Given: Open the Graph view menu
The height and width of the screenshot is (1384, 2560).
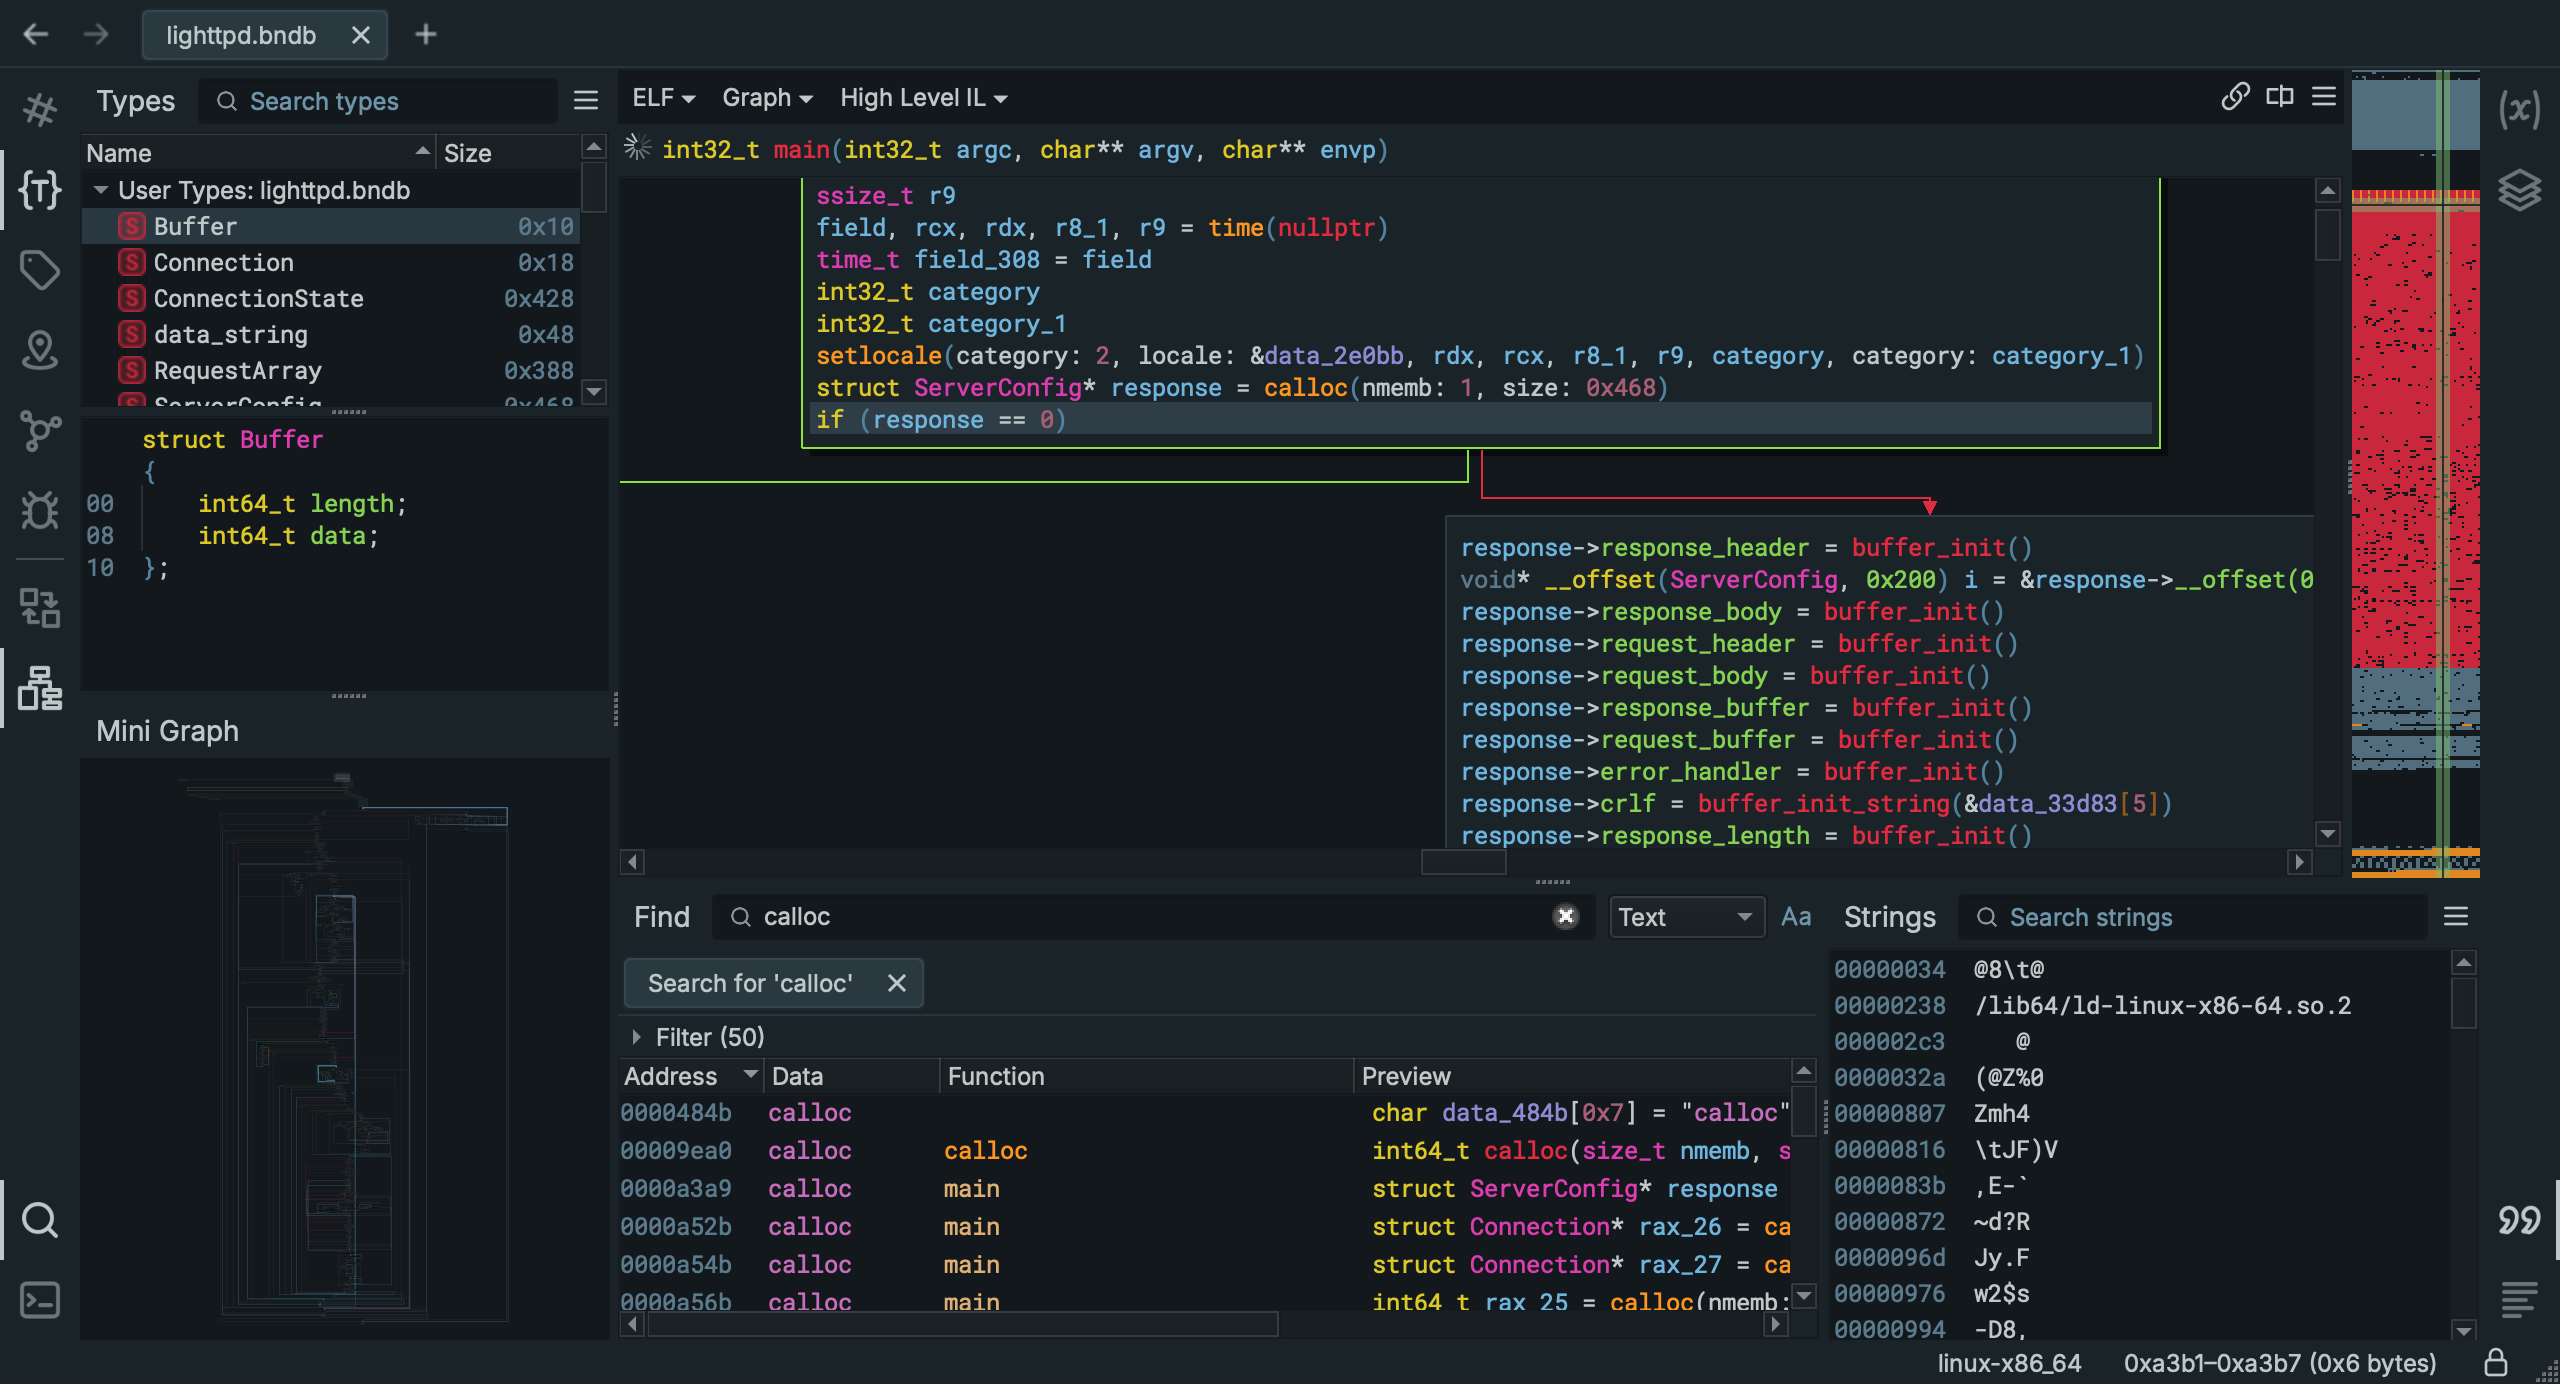Looking at the screenshot, I should (x=767, y=98).
